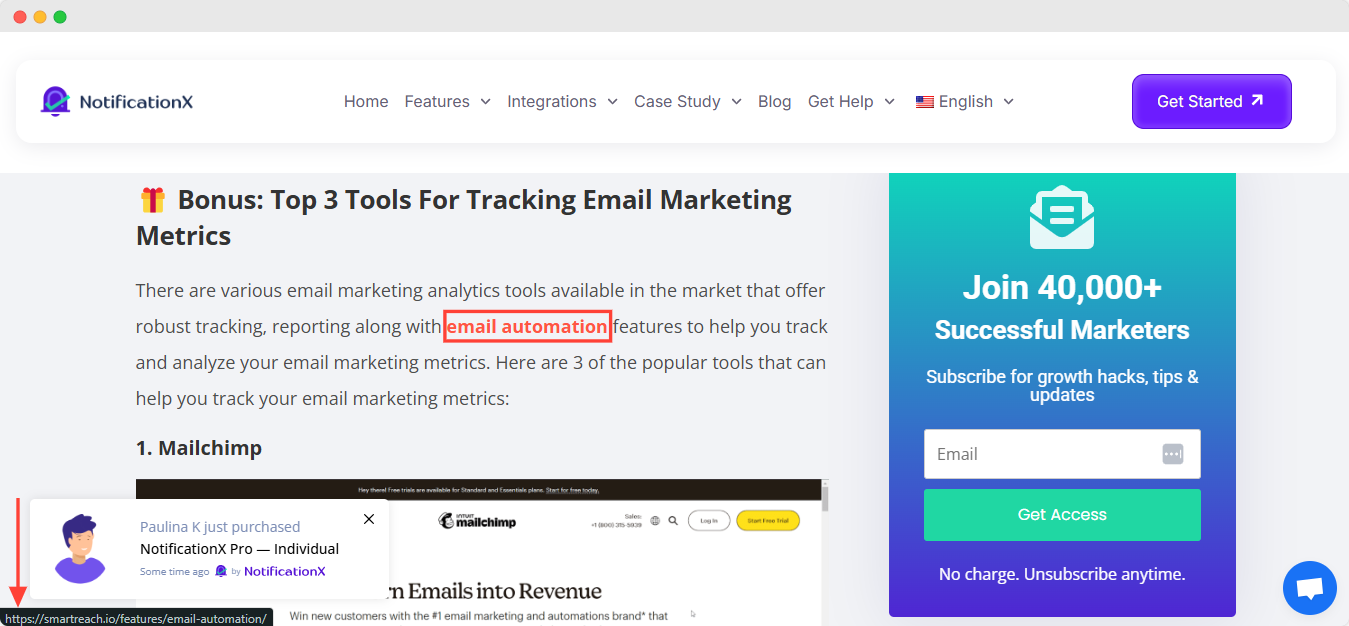Open the Case Study dropdown
The height and width of the screenshot is (626, 1349).
pyautogui.click(x=687, y=102)
